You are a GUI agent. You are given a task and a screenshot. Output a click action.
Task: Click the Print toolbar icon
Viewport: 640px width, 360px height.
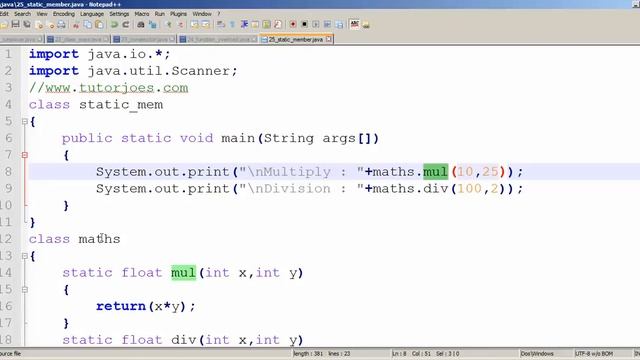61,24
